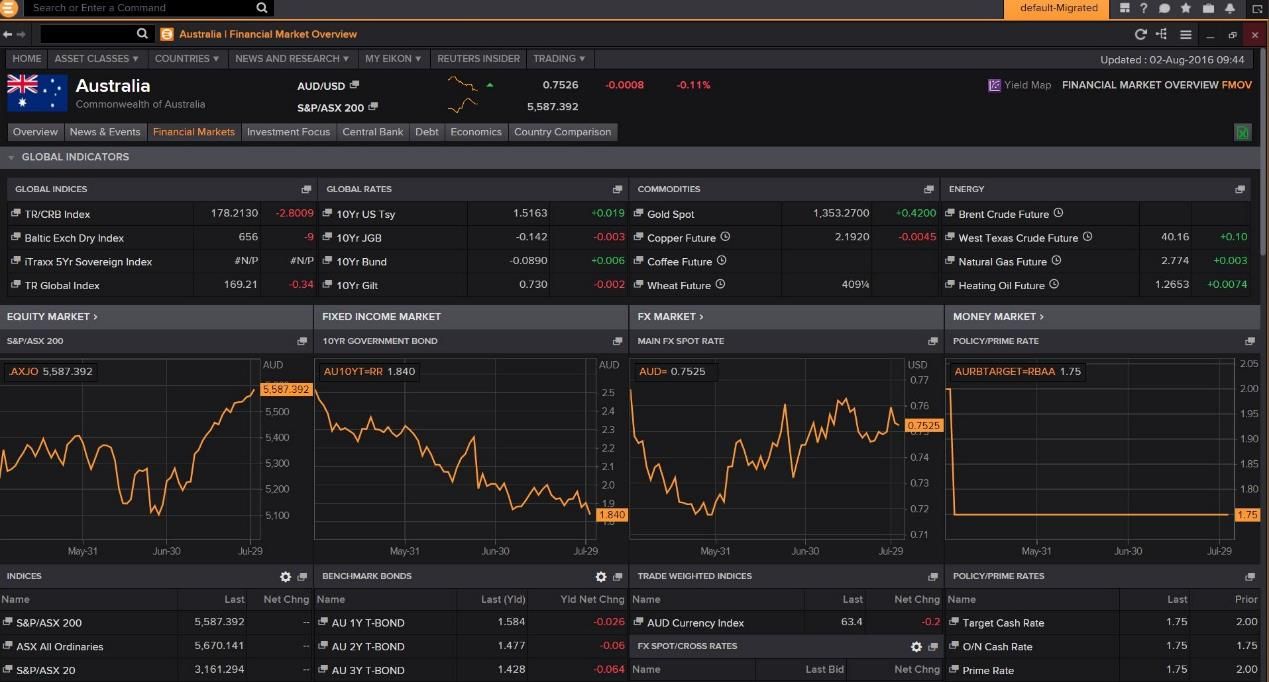This screenshot has width=1269, height=682.
Task: Open the hamburger menu in page toolbar
Action: point(1185,34)
